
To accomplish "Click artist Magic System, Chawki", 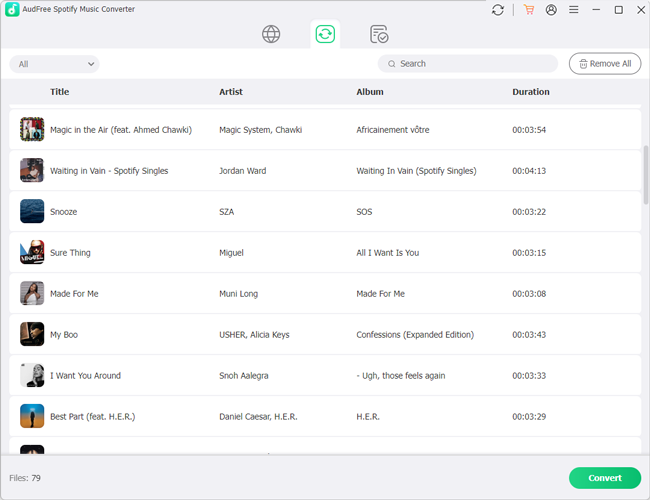I will (x=260, y=130).
